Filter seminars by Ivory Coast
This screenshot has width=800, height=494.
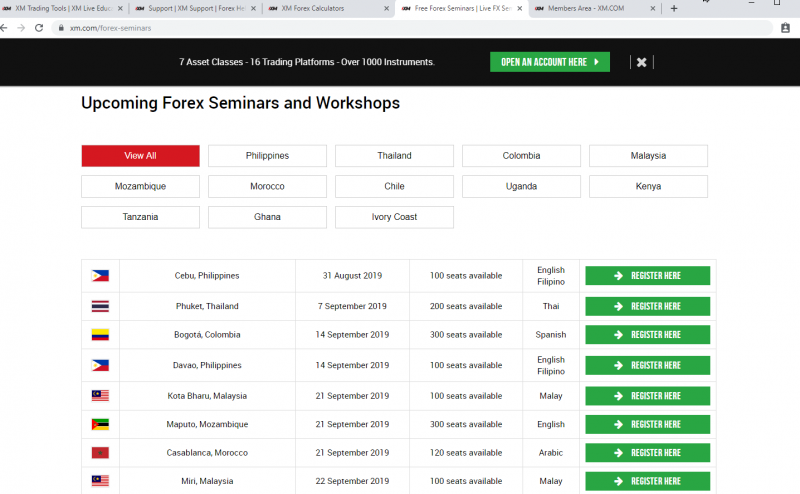(394, 217)
